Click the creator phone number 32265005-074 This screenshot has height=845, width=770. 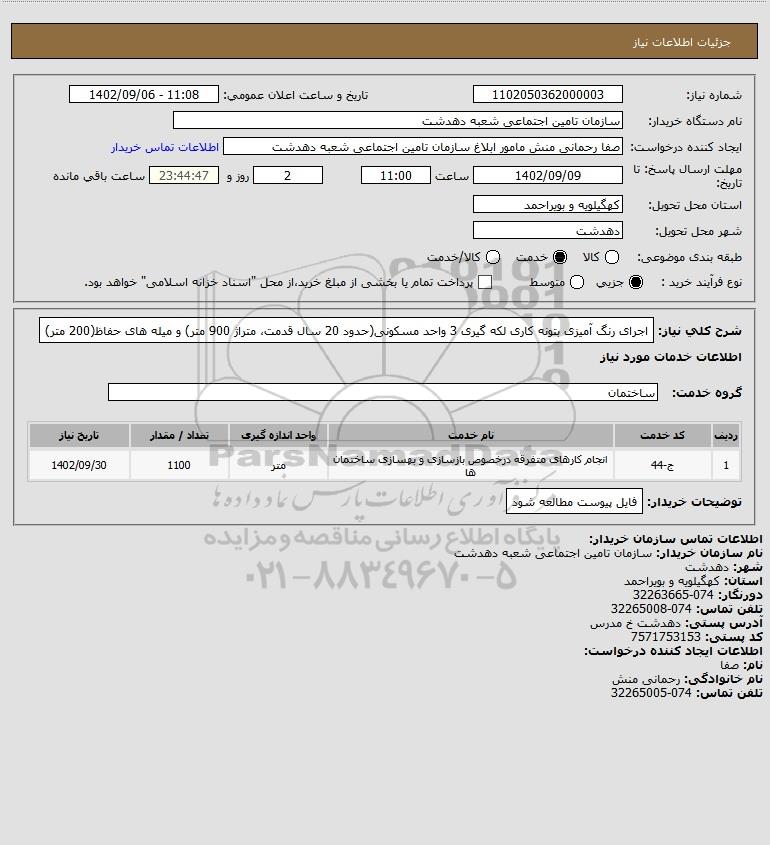click(x=651, y=693)
